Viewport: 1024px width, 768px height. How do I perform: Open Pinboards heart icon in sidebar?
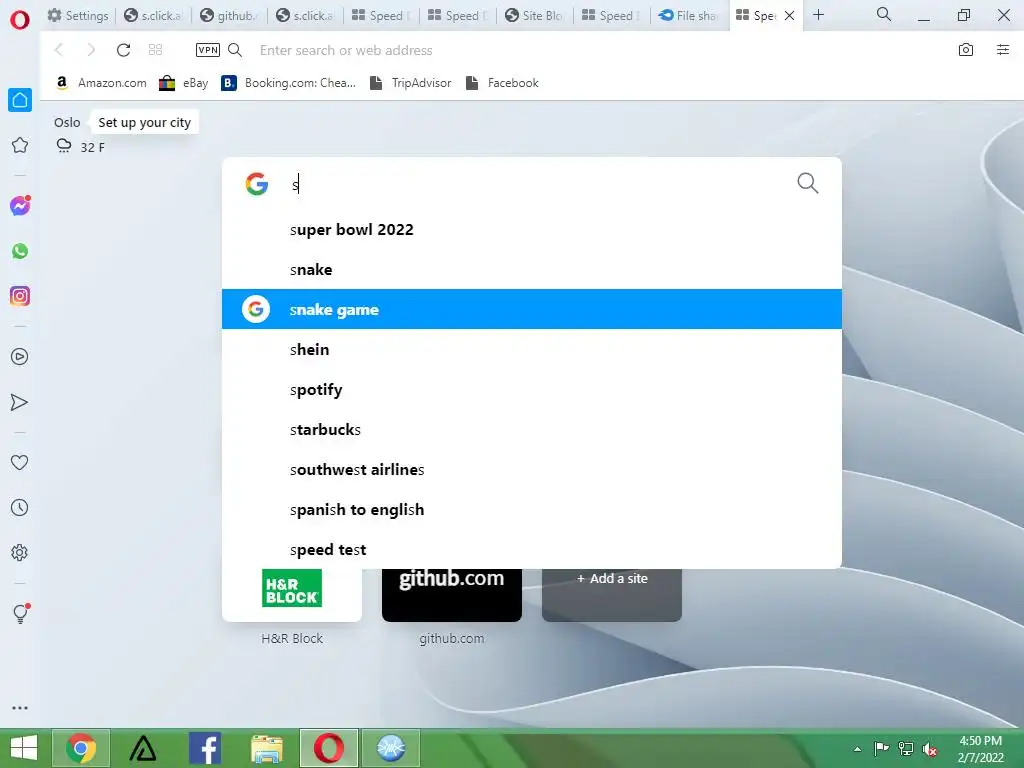[20, 462]
